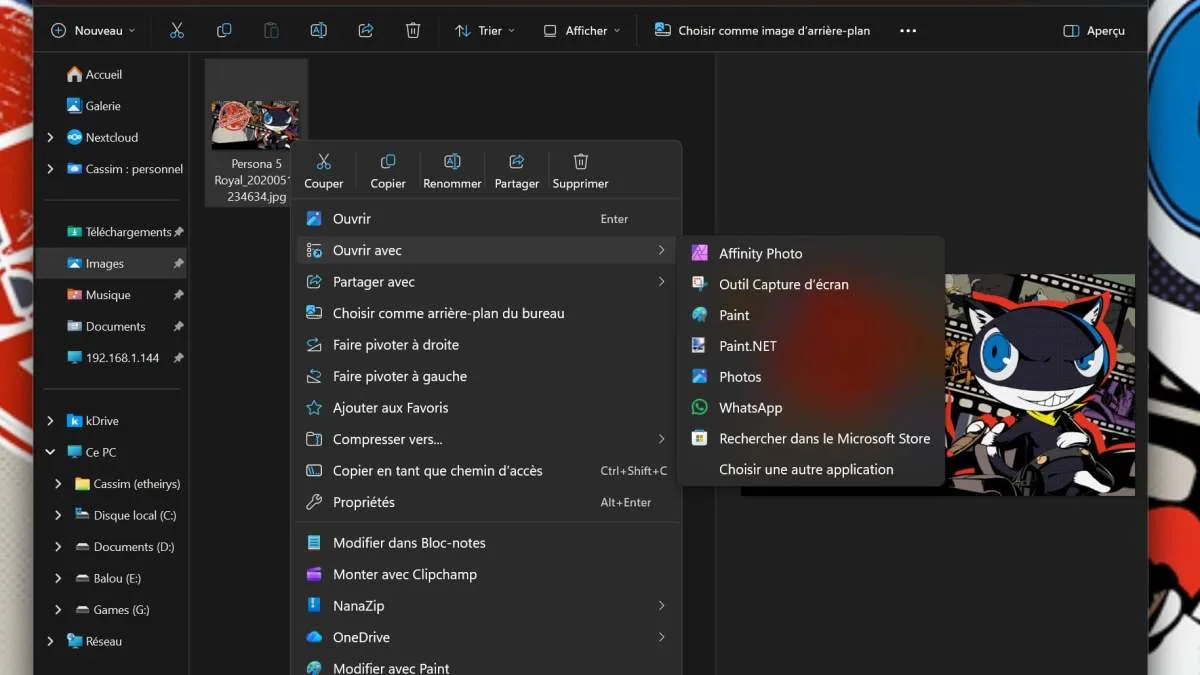
Task: Collapse the Ce PC tree node
Action: click(x=50, y=452)
